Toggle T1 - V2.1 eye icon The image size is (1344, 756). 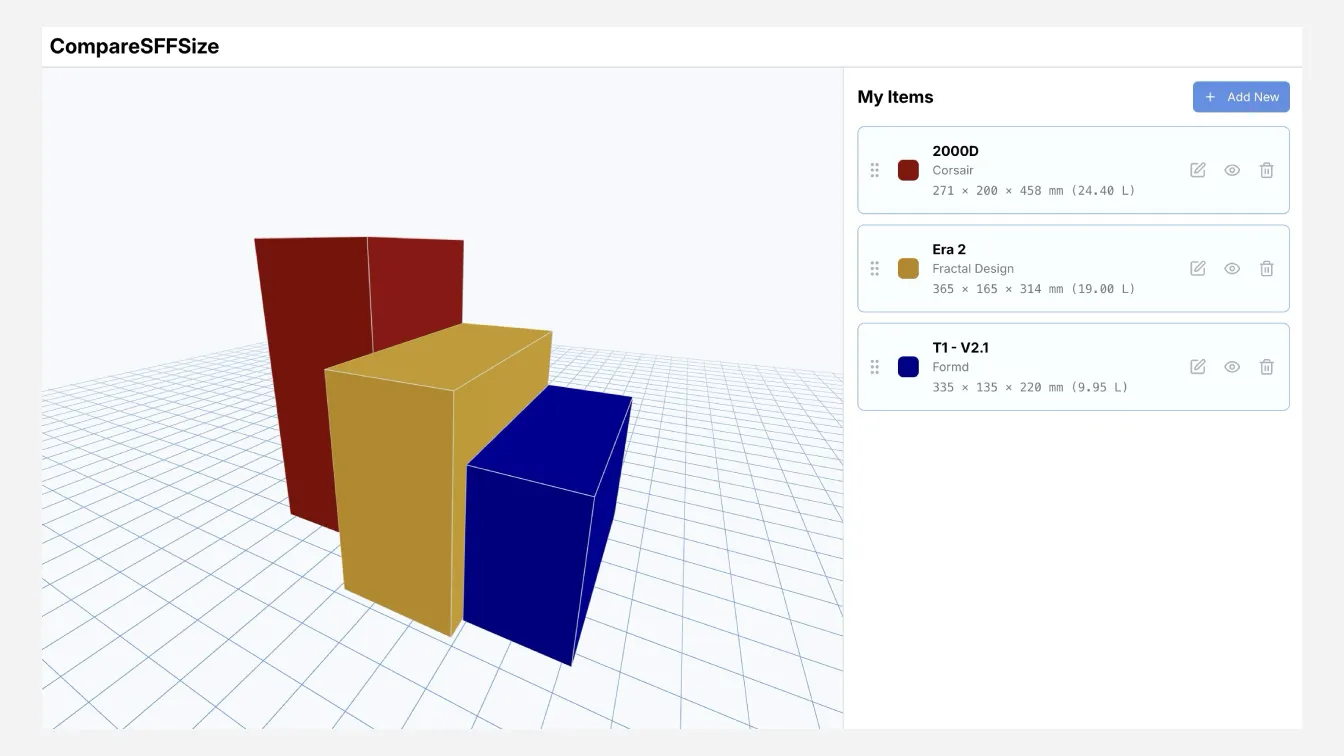[x=1232, y=367]
